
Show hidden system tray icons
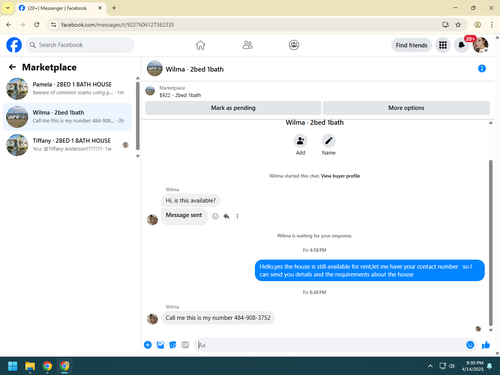tap(430, 366)
